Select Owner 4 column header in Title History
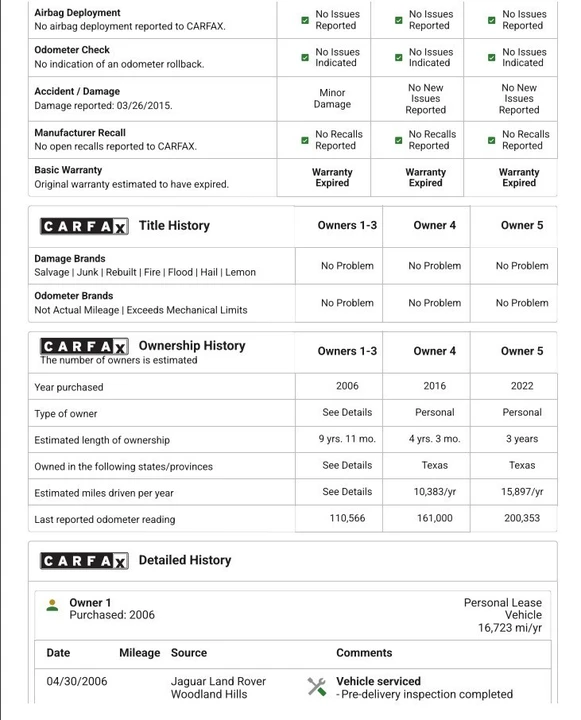This screenshot has width=581, height=720. point(434,225)
